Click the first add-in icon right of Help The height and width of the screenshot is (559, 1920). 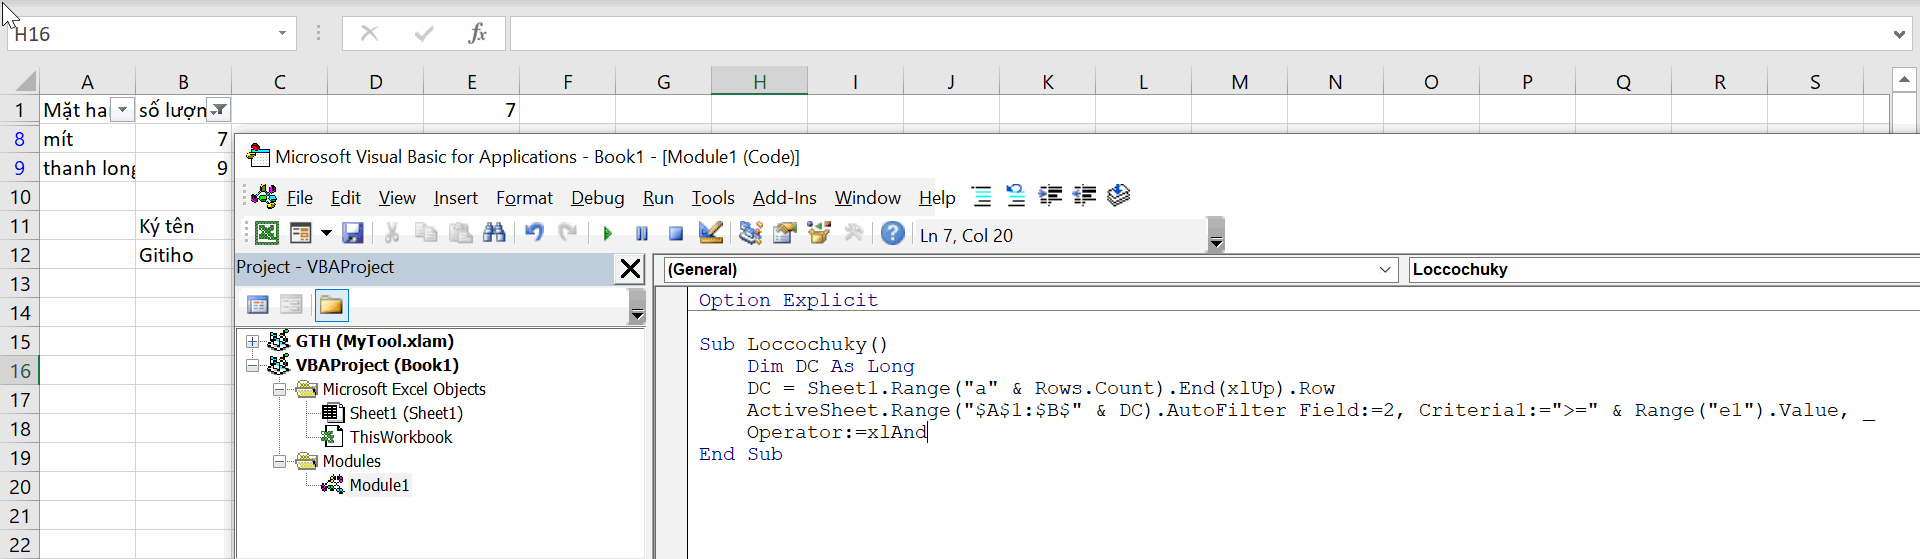[982, 196]
